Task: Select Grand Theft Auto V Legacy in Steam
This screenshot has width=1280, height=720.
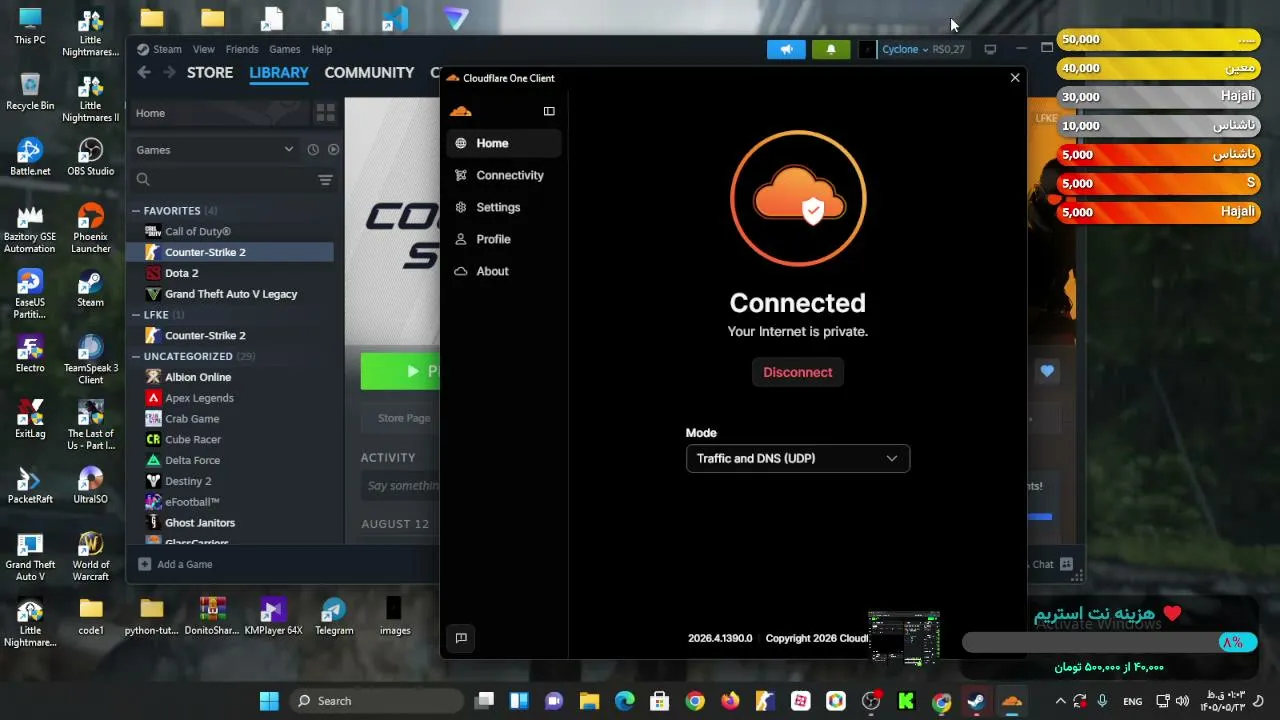Action: pyautogui.click(x=232, y=294)
